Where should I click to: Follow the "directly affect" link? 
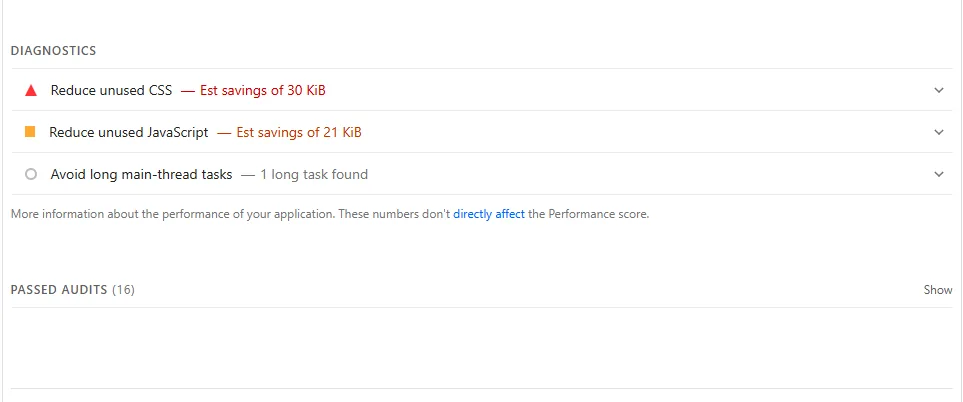pos(489,214)
